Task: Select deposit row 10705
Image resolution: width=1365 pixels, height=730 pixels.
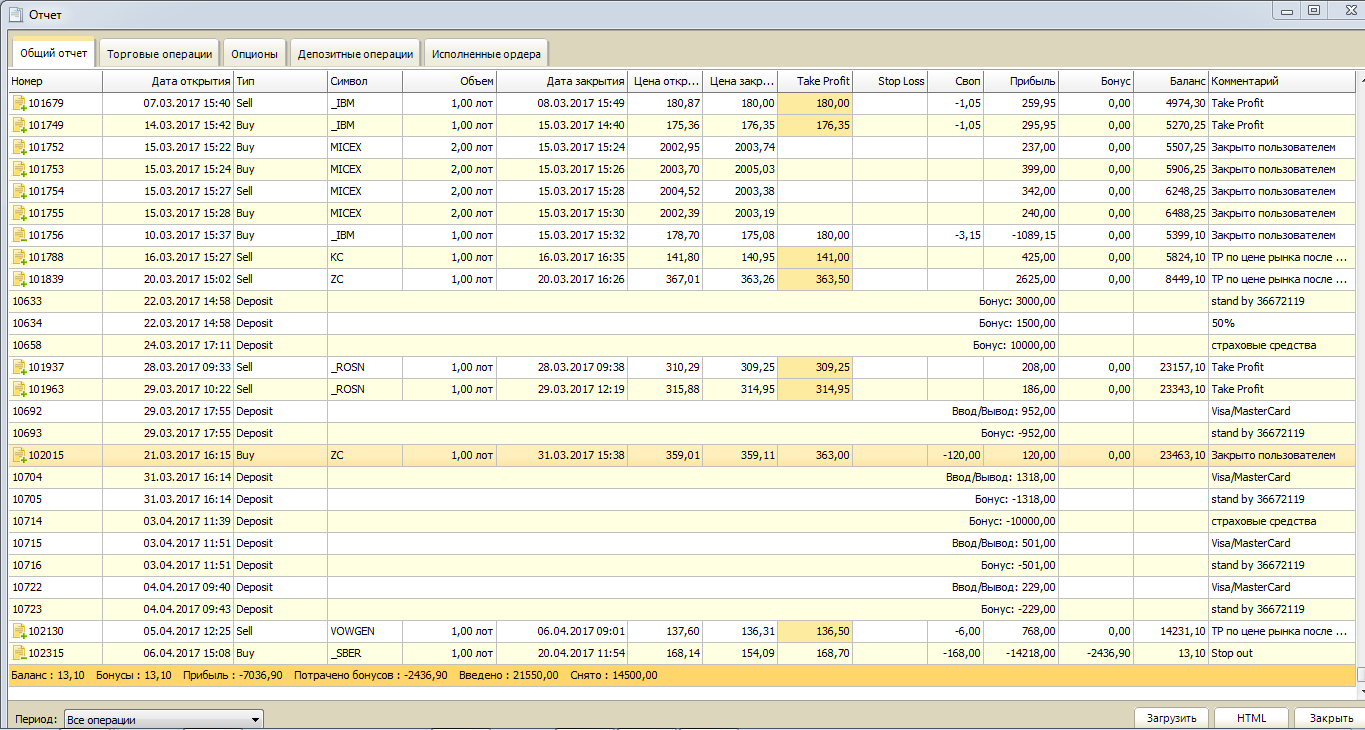Action: point(681,499)
